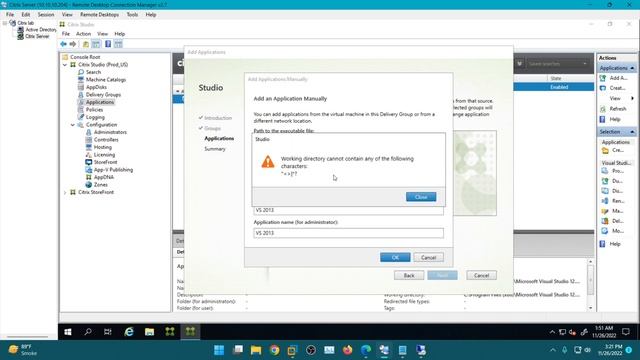Open Citrix Studio Help menu next to View
This screenshot has height=360, width=640.
pos(120,34)
